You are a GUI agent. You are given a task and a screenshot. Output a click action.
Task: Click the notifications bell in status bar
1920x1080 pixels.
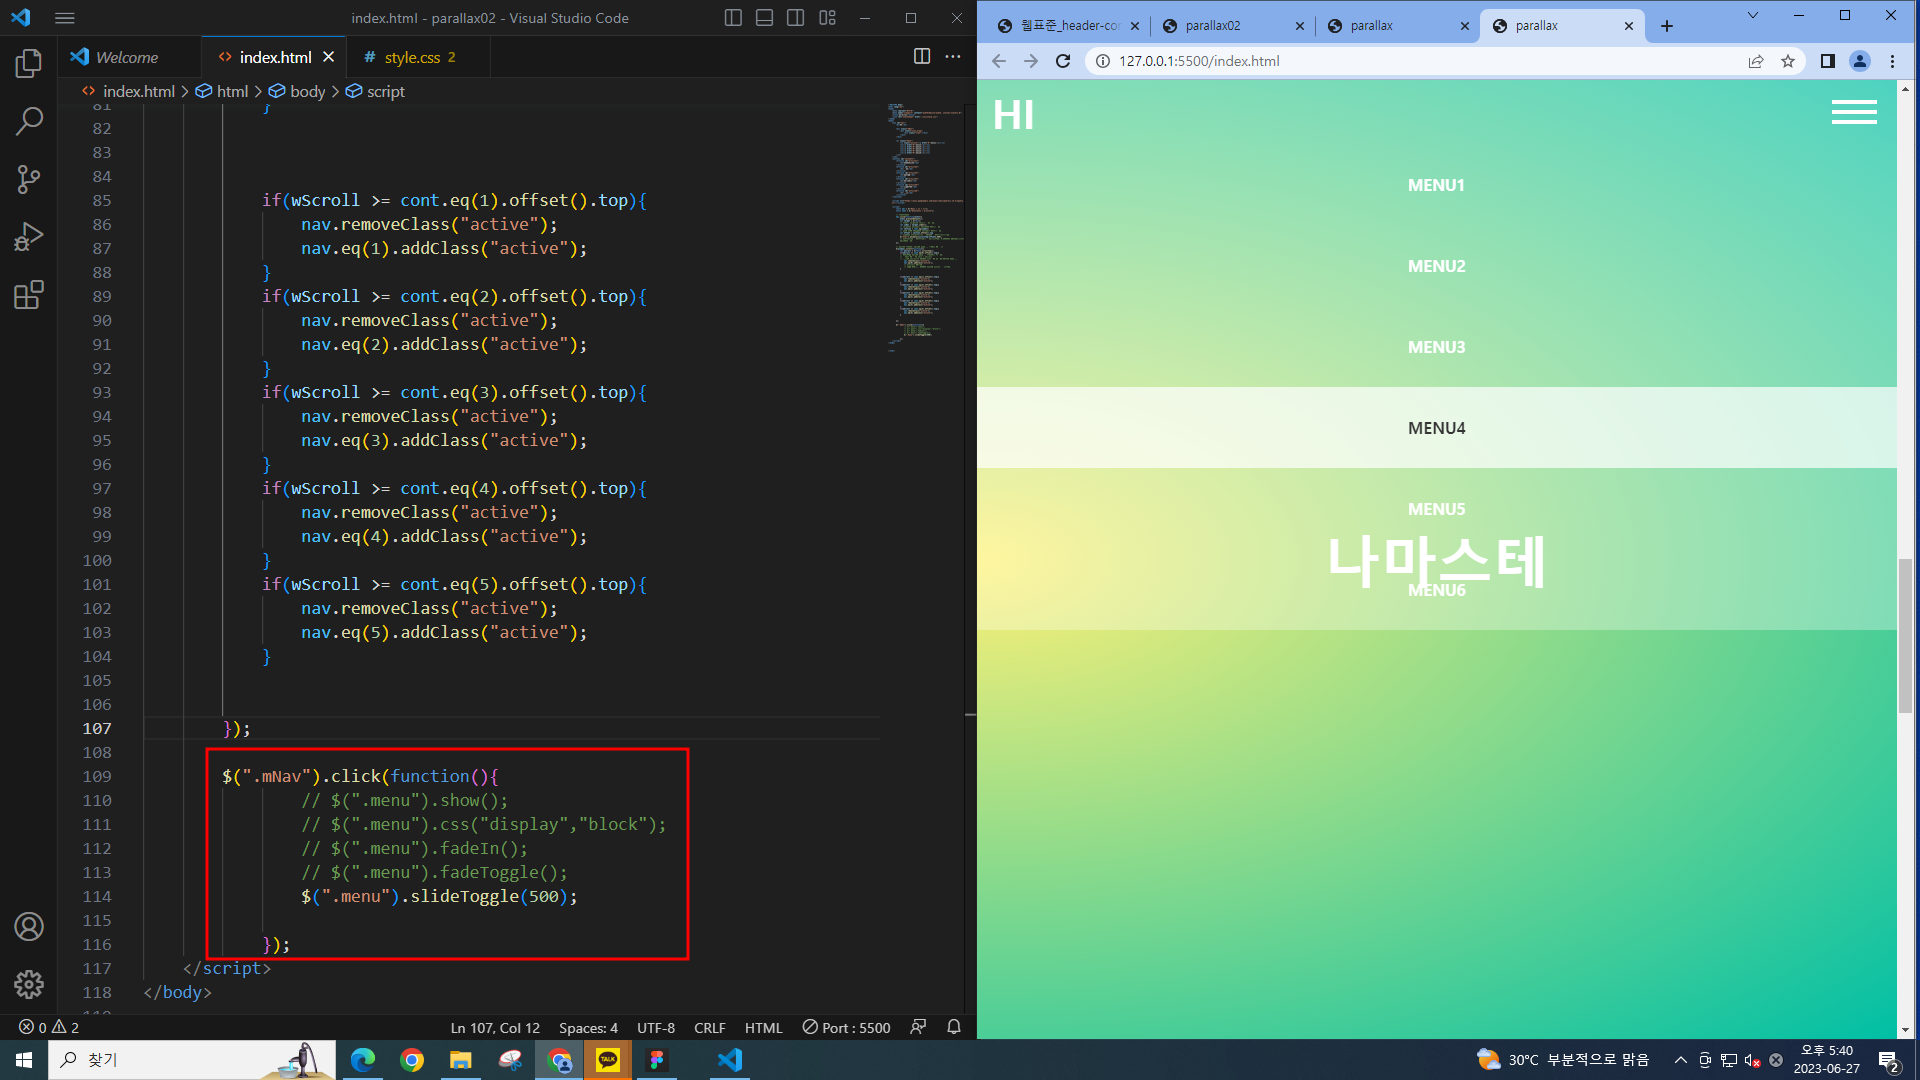click(954, 1027)
